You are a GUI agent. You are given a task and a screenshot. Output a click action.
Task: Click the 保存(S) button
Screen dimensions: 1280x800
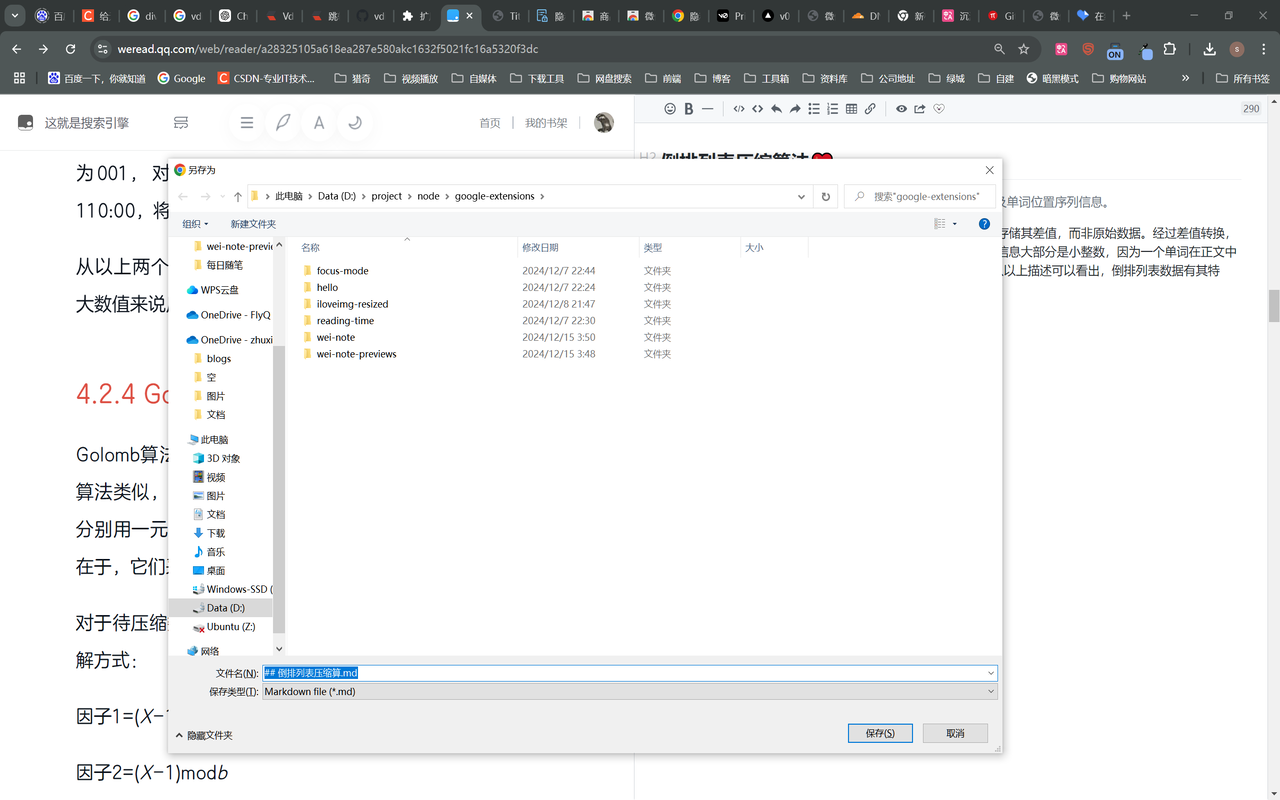tap(879, 733)
